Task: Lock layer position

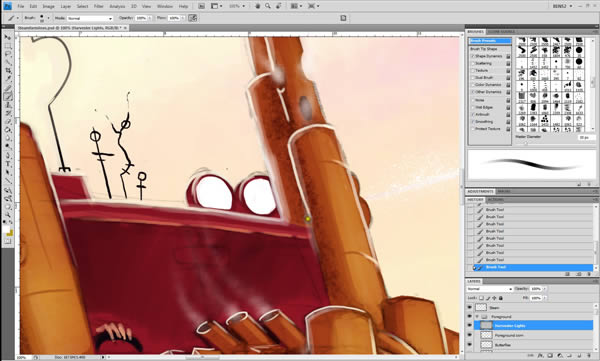Action: click(x=494, y=298)
